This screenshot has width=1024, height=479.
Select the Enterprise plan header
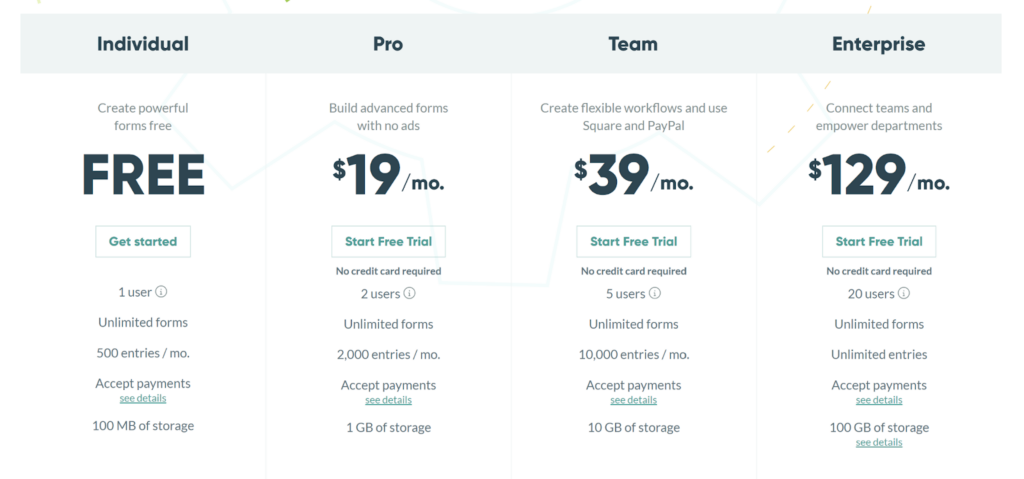(x=879, y=44)
